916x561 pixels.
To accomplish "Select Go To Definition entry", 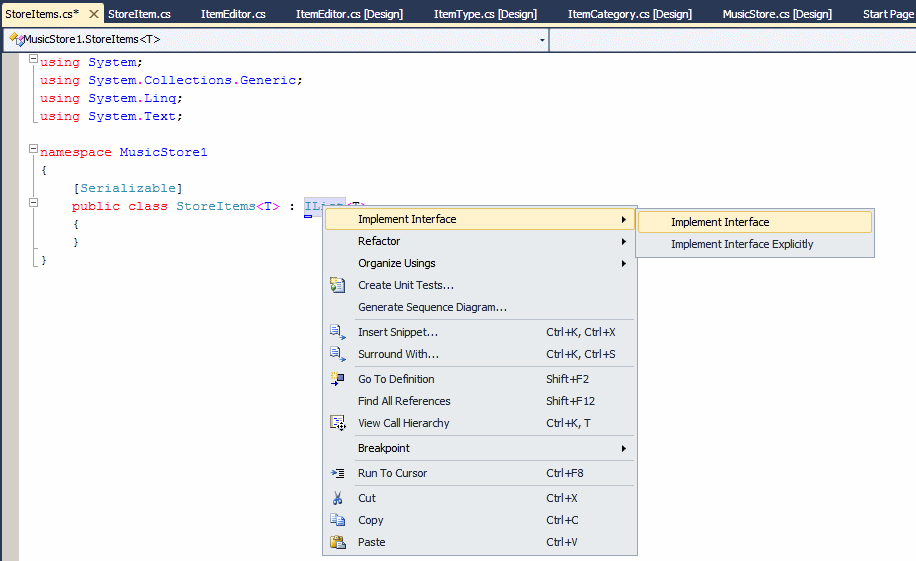I will (480, 379).
